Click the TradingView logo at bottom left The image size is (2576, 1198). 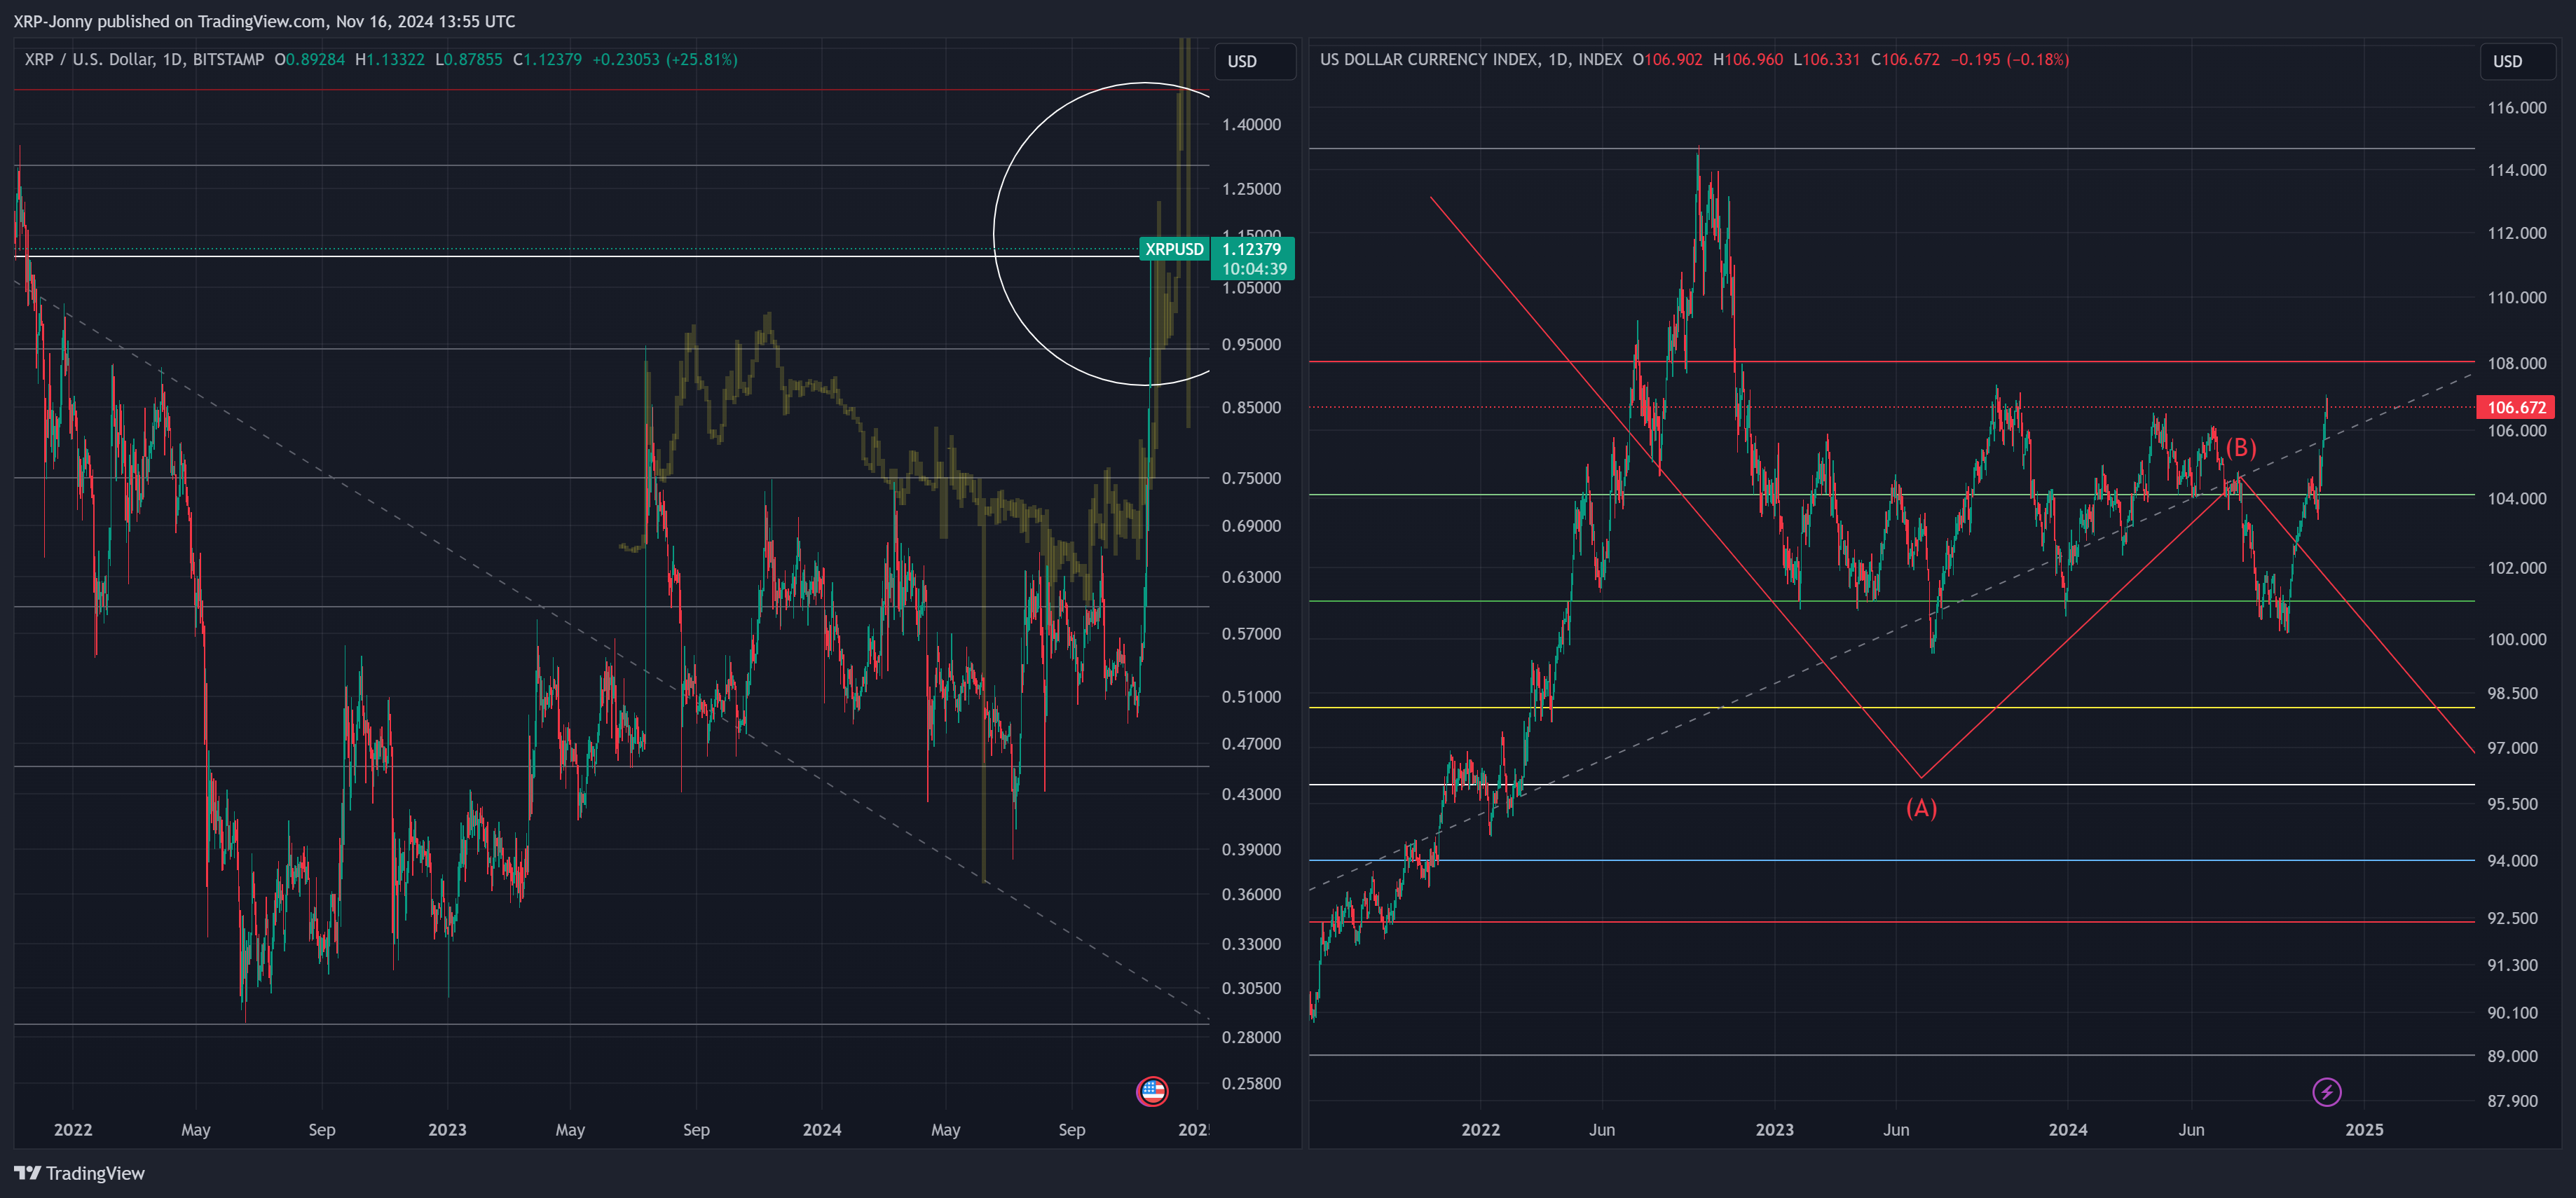click(x=79, y=1173)
